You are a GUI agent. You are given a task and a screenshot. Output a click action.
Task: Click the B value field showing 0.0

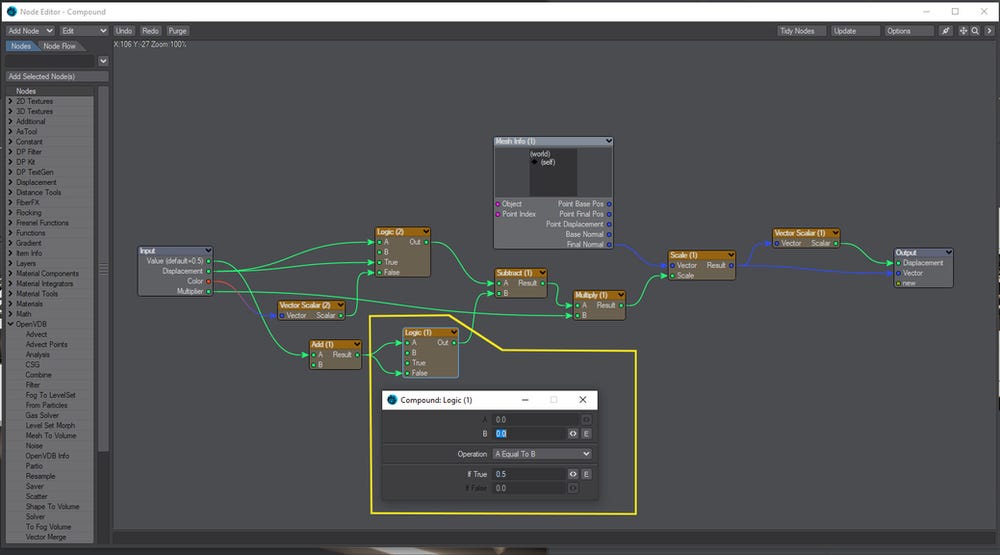(529, 434)
